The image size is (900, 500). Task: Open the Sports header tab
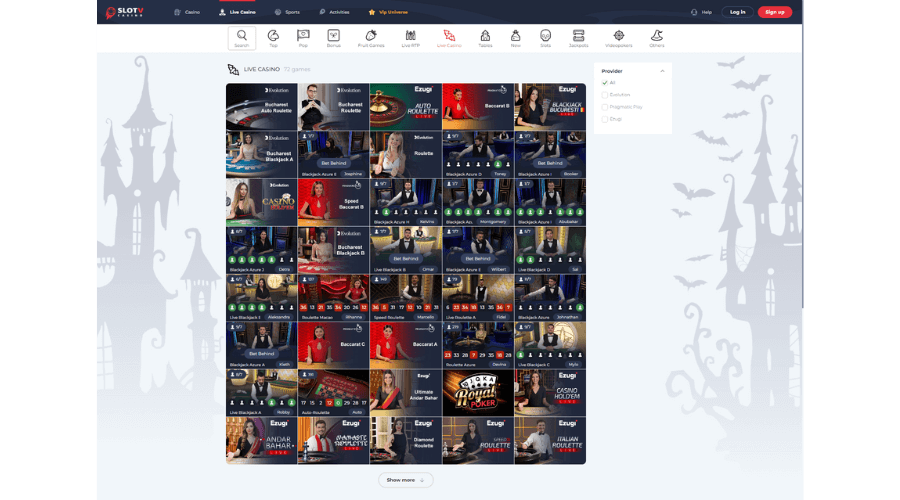tap(287, 12)
